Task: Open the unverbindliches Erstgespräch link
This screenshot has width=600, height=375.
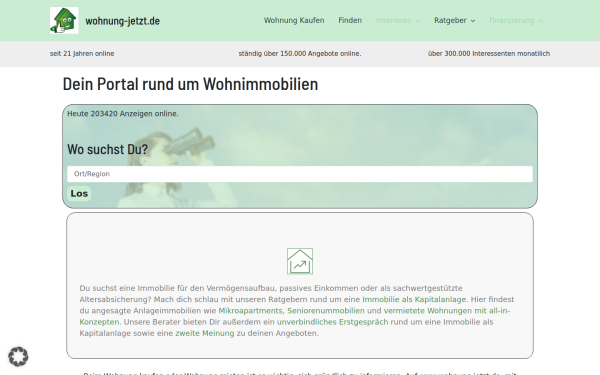Action: click(333, 322)
